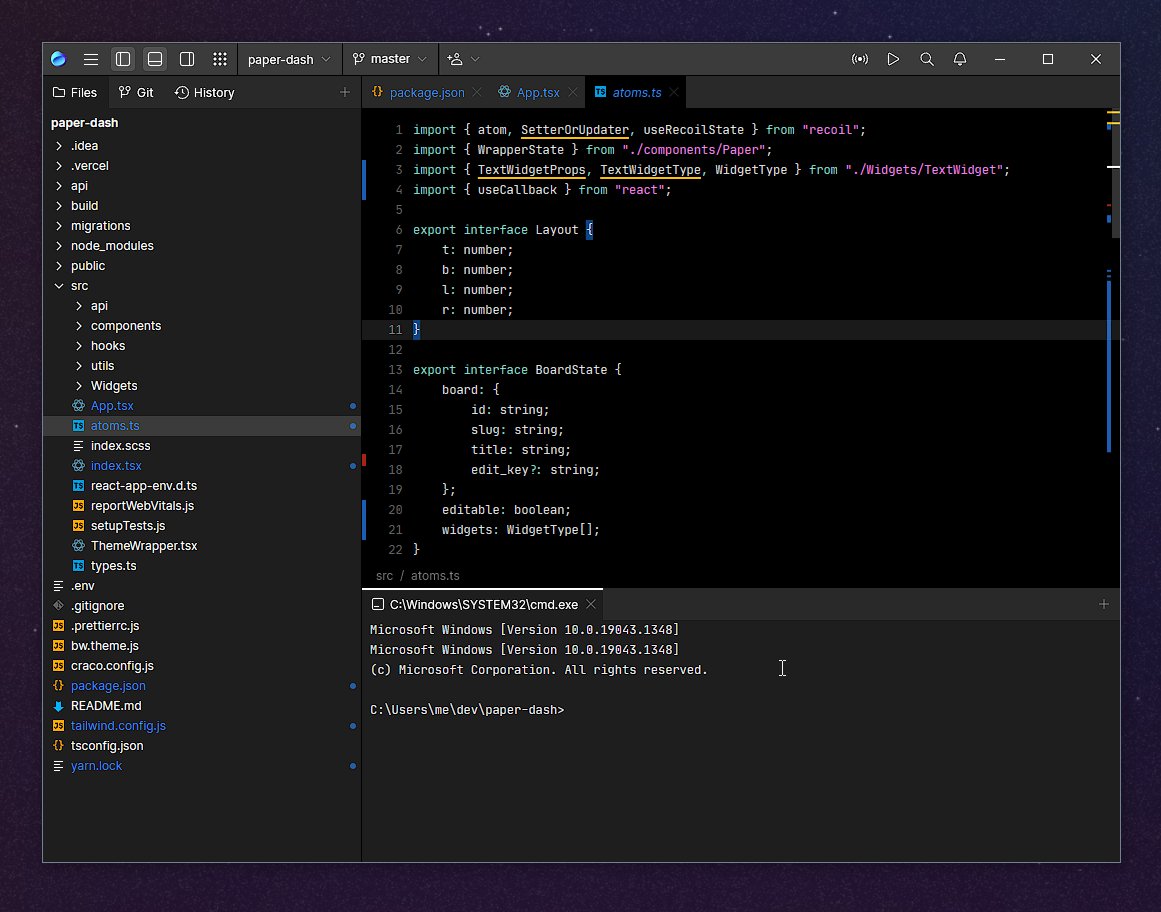Image resolution: width=1161 pixels, height=912 pixels.
Task: Open search with the magnifier icon
Action: click(926, 59)
